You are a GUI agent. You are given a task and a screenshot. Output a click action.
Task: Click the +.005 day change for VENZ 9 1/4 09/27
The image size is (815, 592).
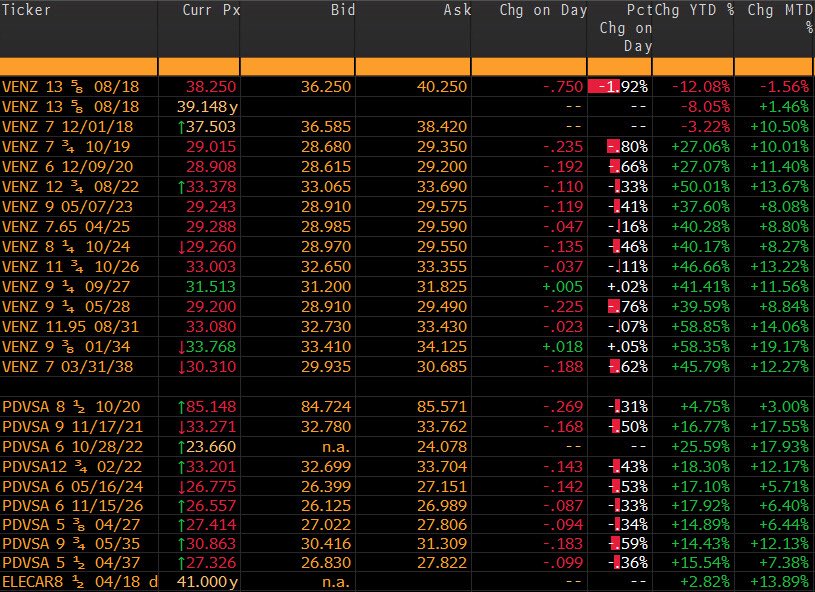tap(563, 287)
